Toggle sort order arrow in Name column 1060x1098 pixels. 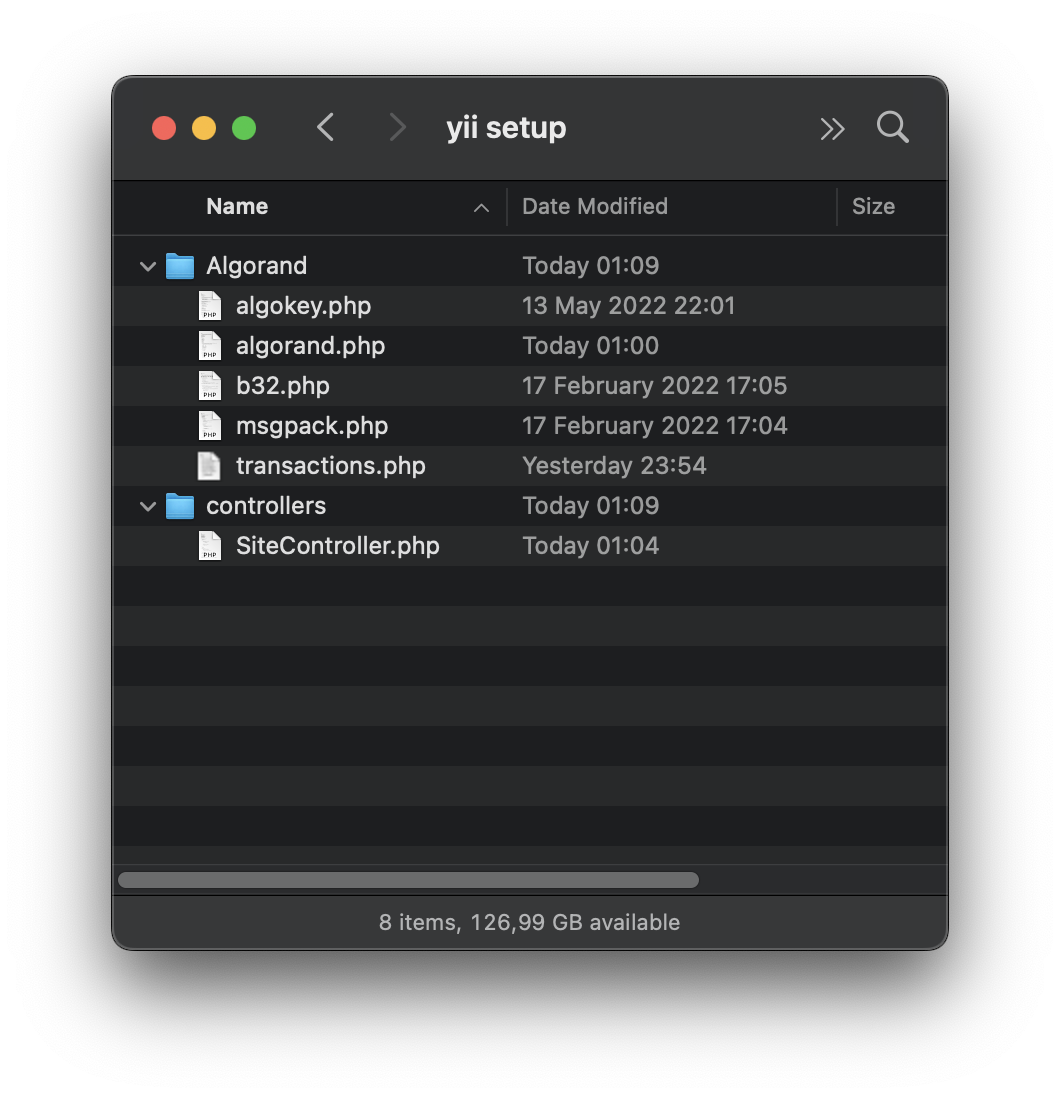(481, 207)
